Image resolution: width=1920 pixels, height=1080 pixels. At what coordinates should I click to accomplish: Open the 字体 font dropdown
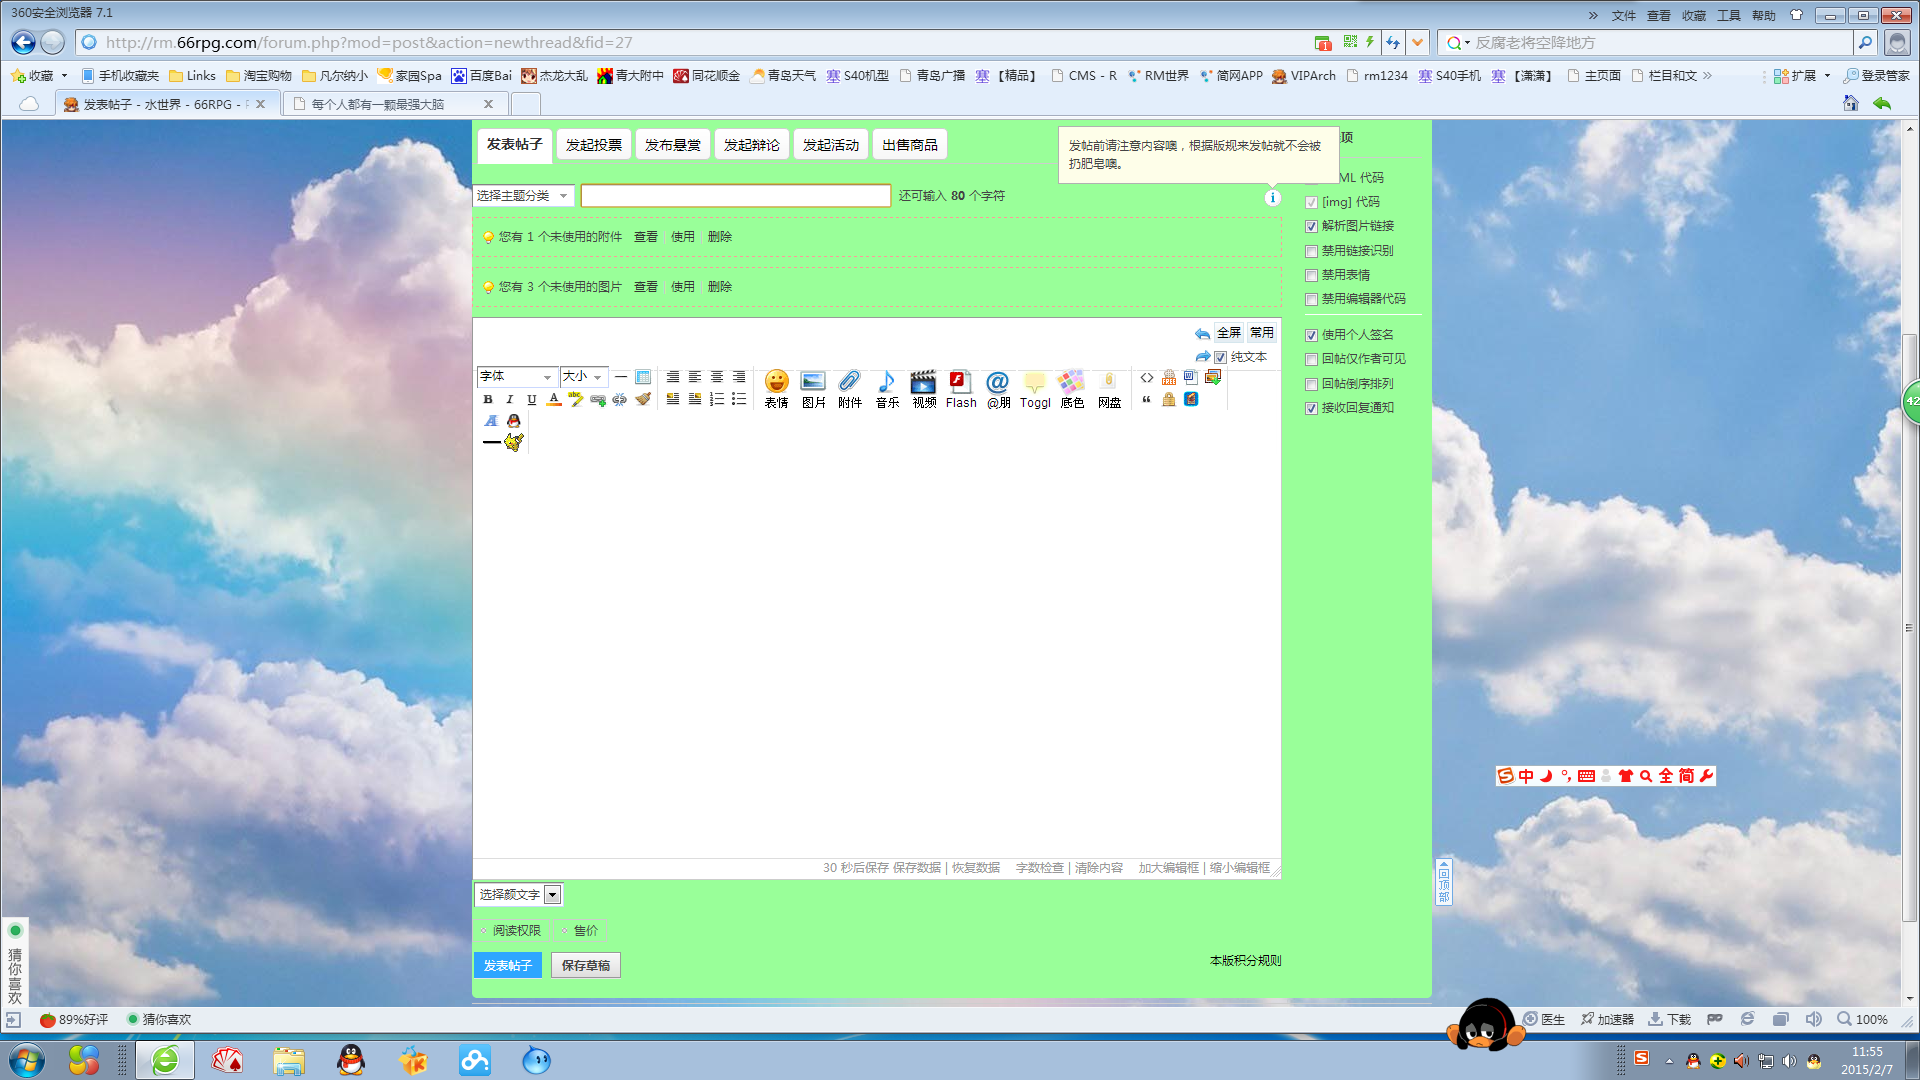pos(516,377)
